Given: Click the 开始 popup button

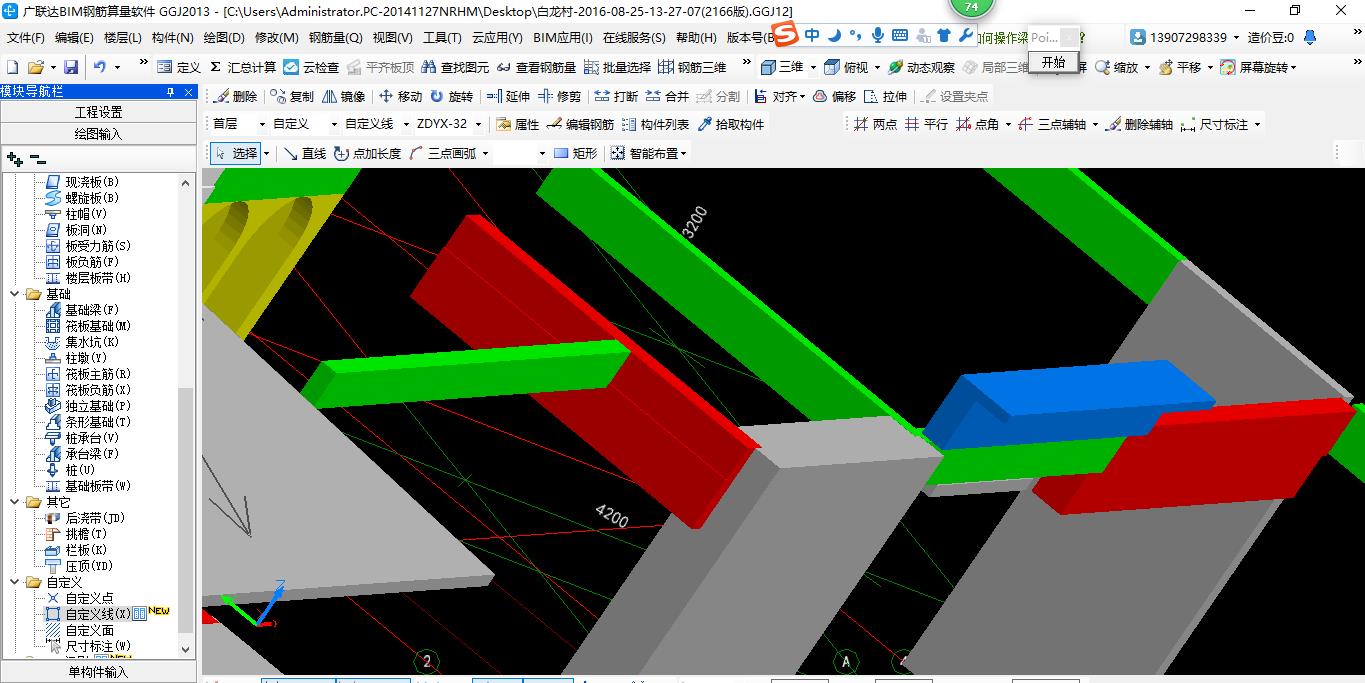Looking at the screenshot, I should point(1053,62).
